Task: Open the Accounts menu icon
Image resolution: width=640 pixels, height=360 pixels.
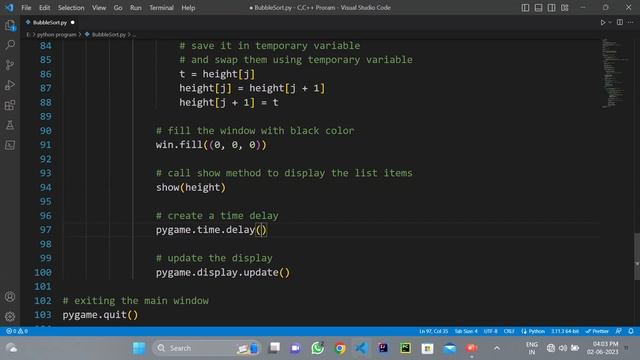Action: [x=10, y=297]
